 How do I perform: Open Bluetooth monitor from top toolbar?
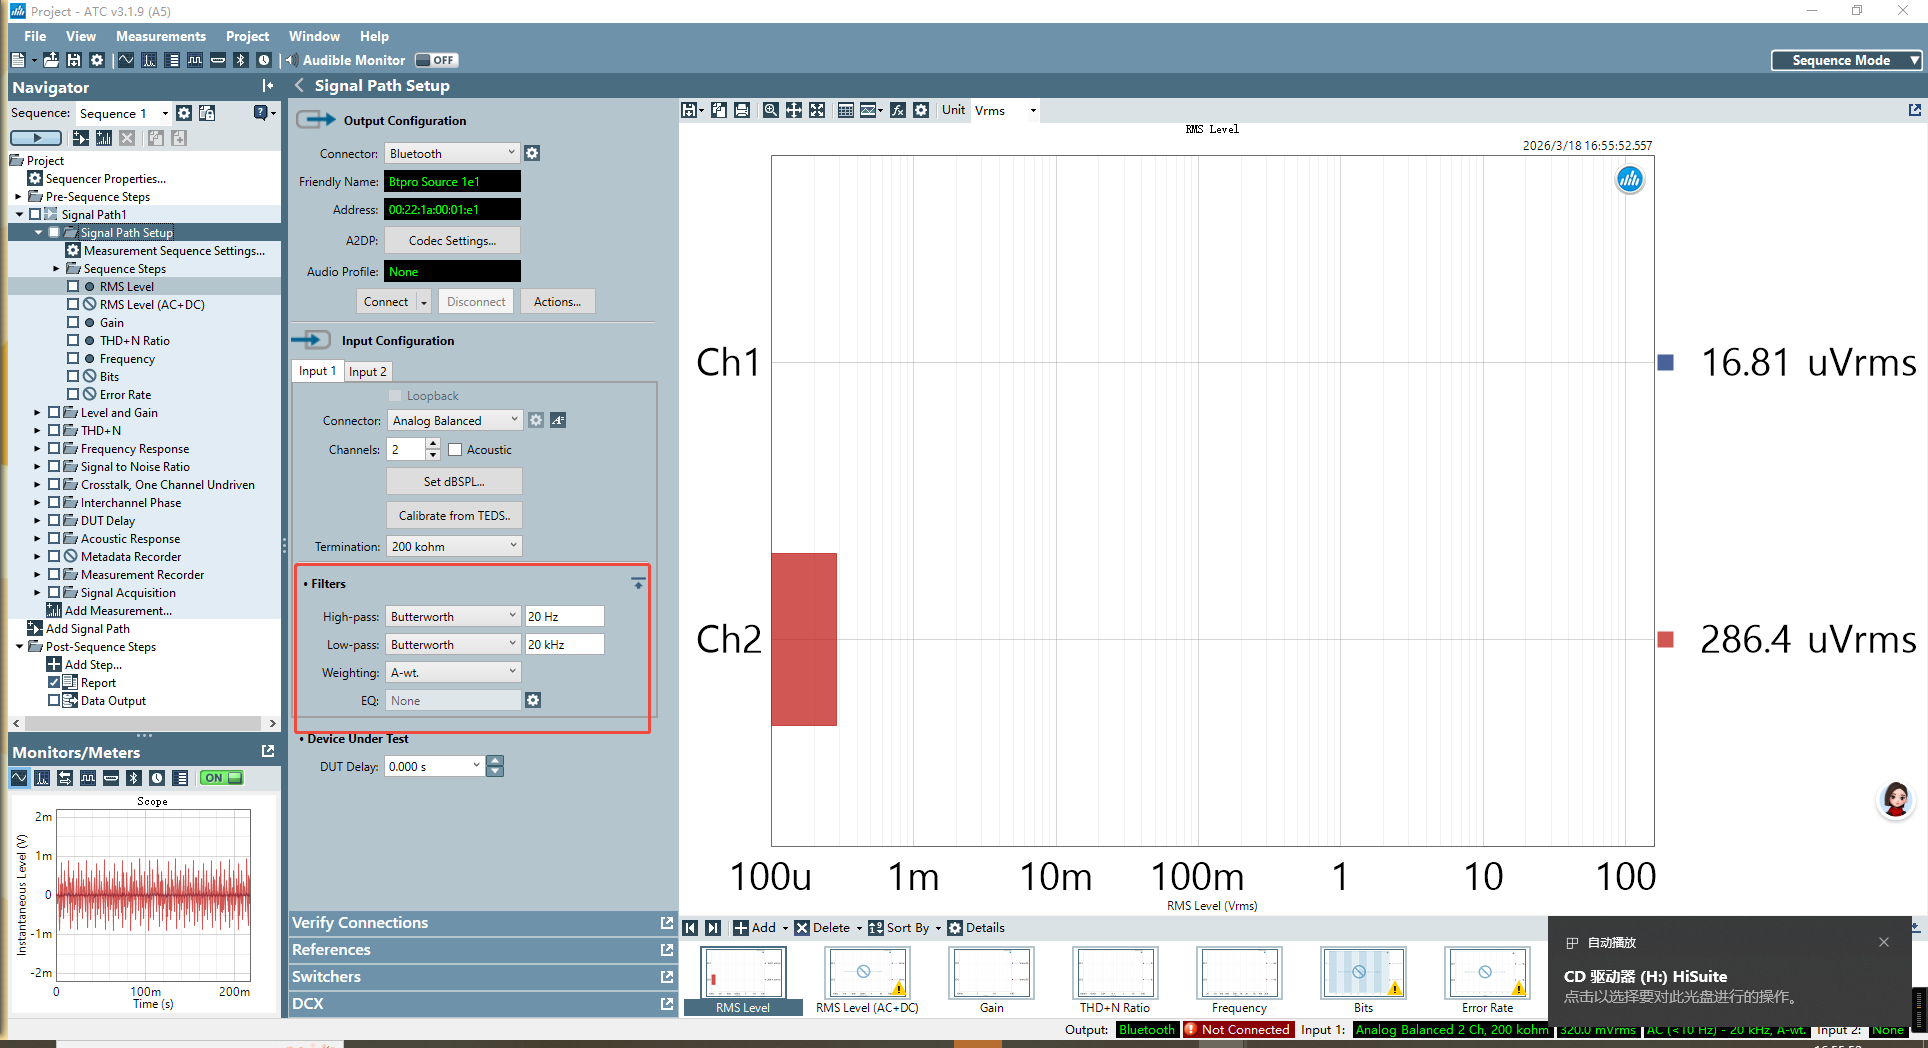pos(241,60)
